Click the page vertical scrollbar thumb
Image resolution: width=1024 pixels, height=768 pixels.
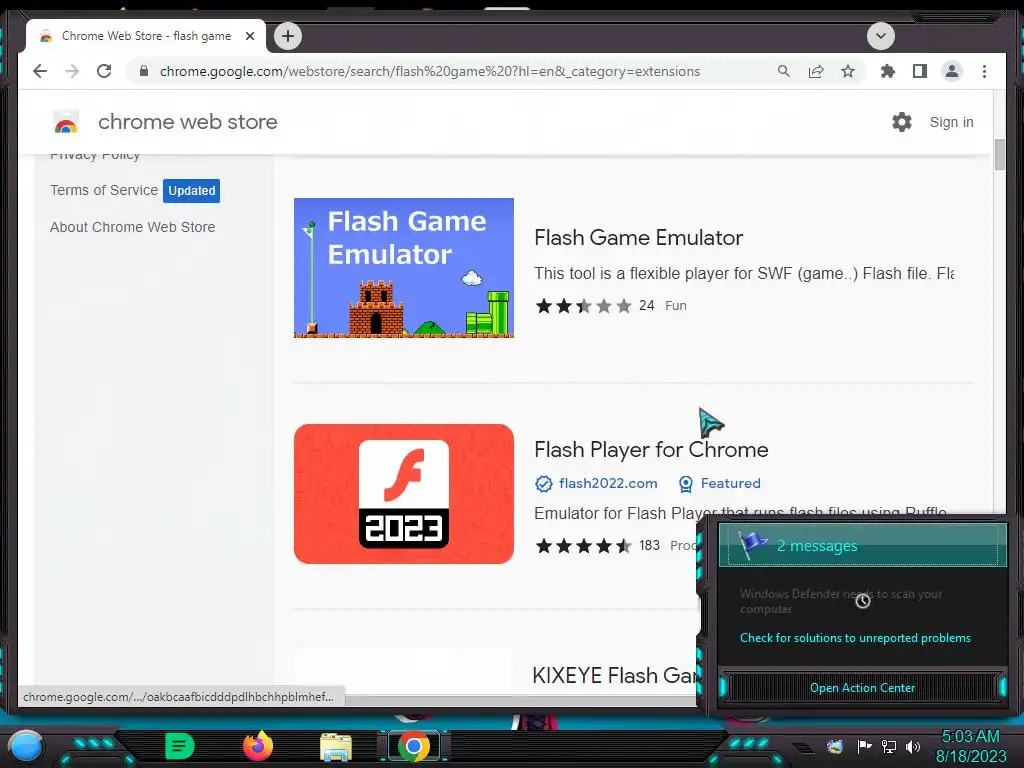1000,155
